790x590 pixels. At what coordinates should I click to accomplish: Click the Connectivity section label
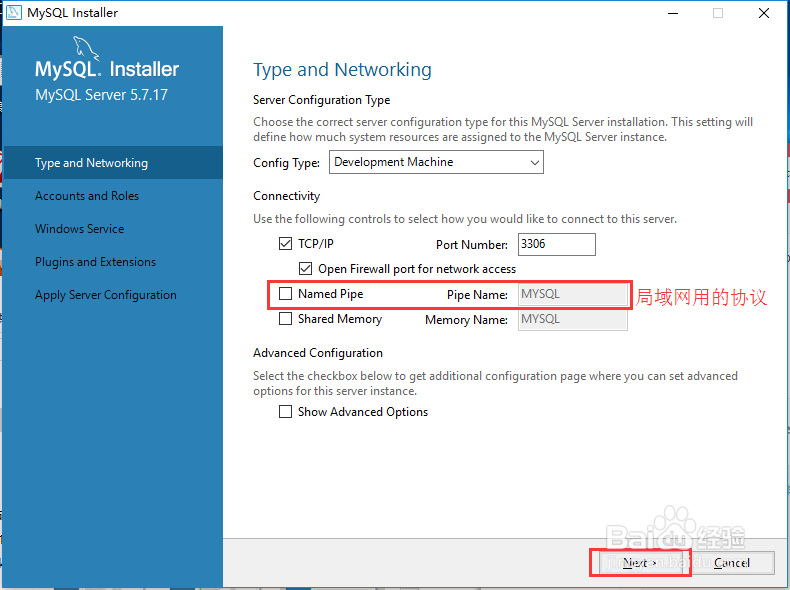pyautogui.click(x=286, y=196)
